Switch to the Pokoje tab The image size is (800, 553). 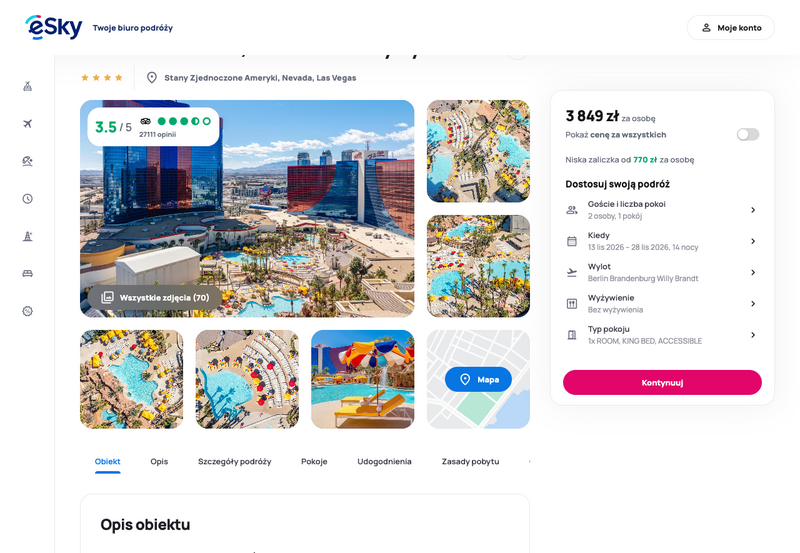[x=314, y=461]
